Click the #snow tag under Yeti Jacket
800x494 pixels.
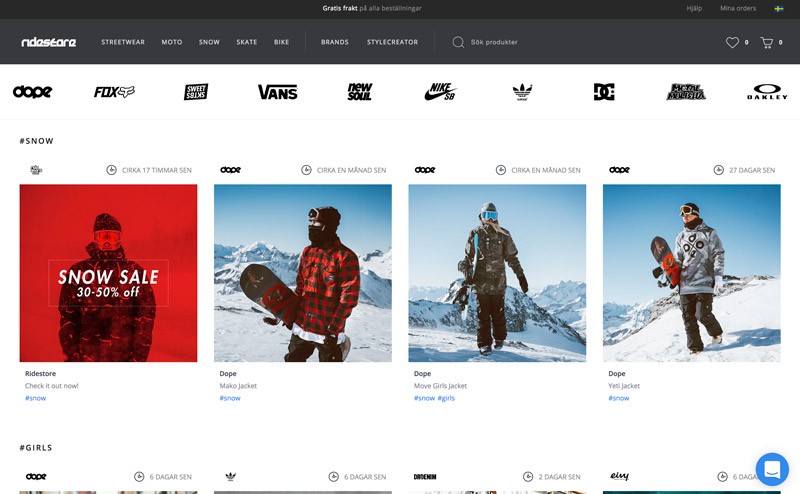click(x=618, y=398)
